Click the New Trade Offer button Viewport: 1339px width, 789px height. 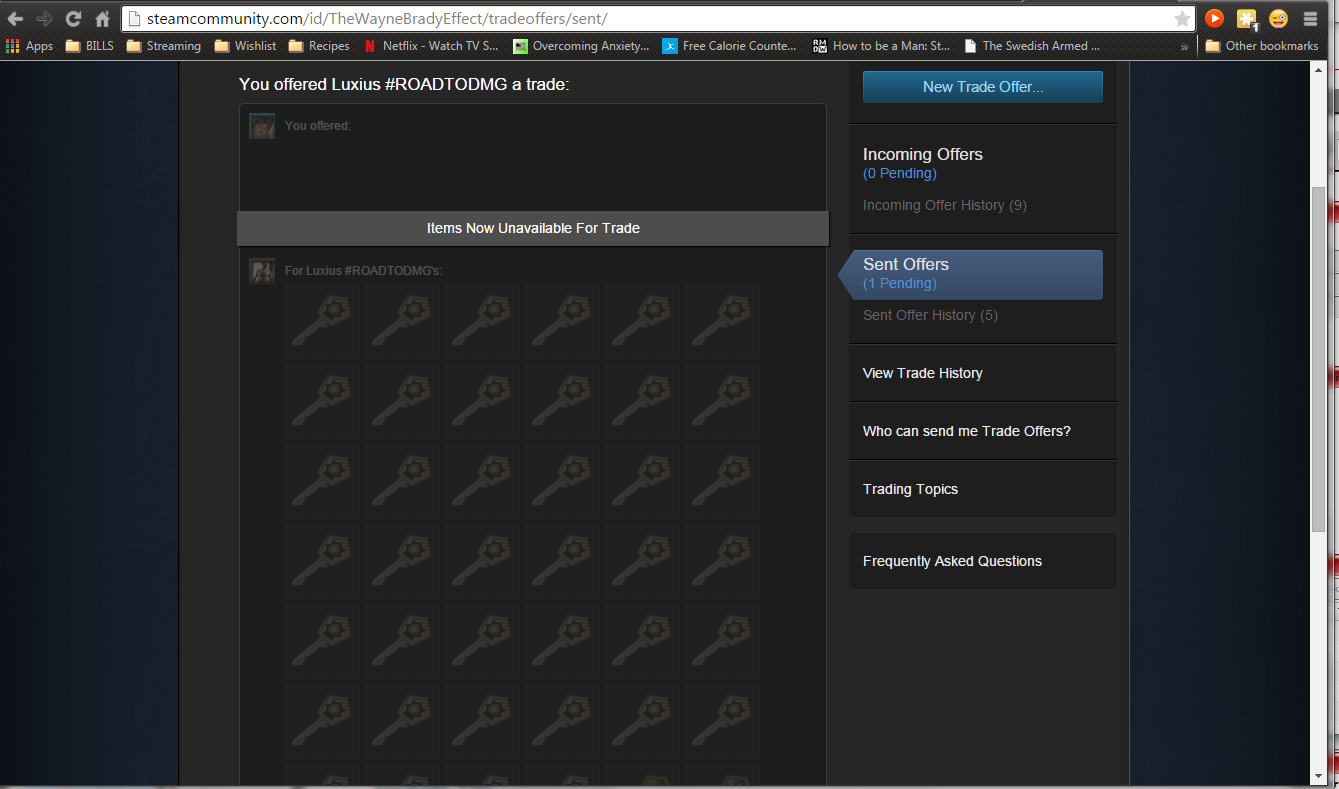(983, 87)
